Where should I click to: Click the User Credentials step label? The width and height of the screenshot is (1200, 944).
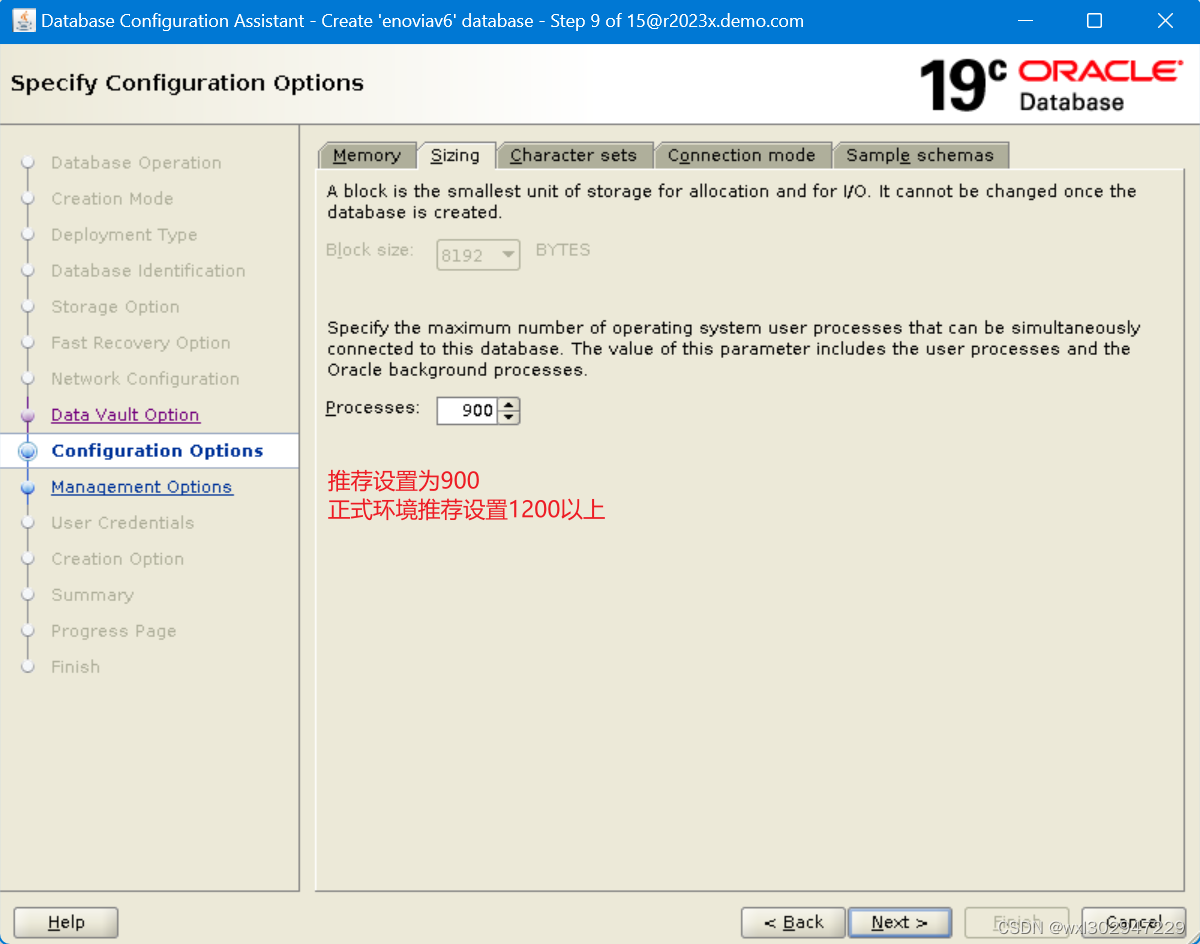[x=123, y=523]
